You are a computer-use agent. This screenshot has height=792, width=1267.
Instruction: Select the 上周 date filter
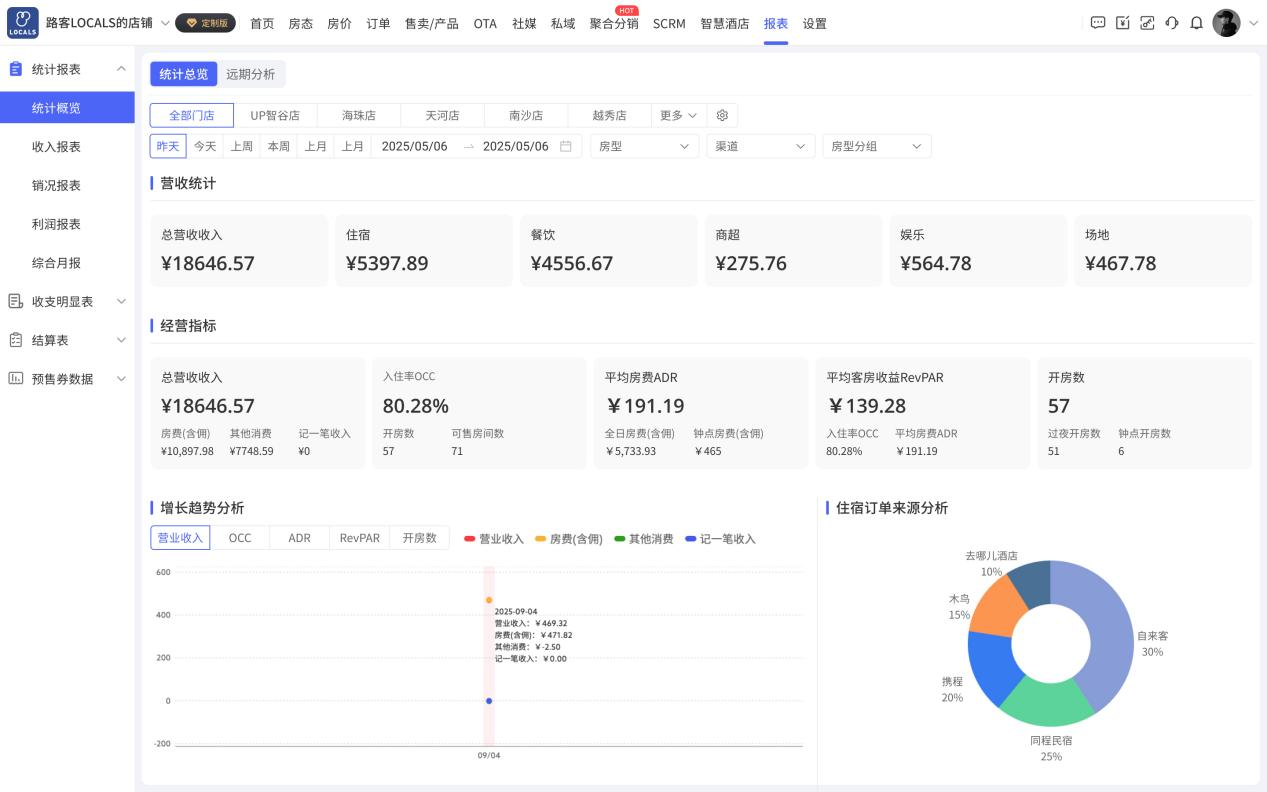pyautogui.click(x=241, y=146)
